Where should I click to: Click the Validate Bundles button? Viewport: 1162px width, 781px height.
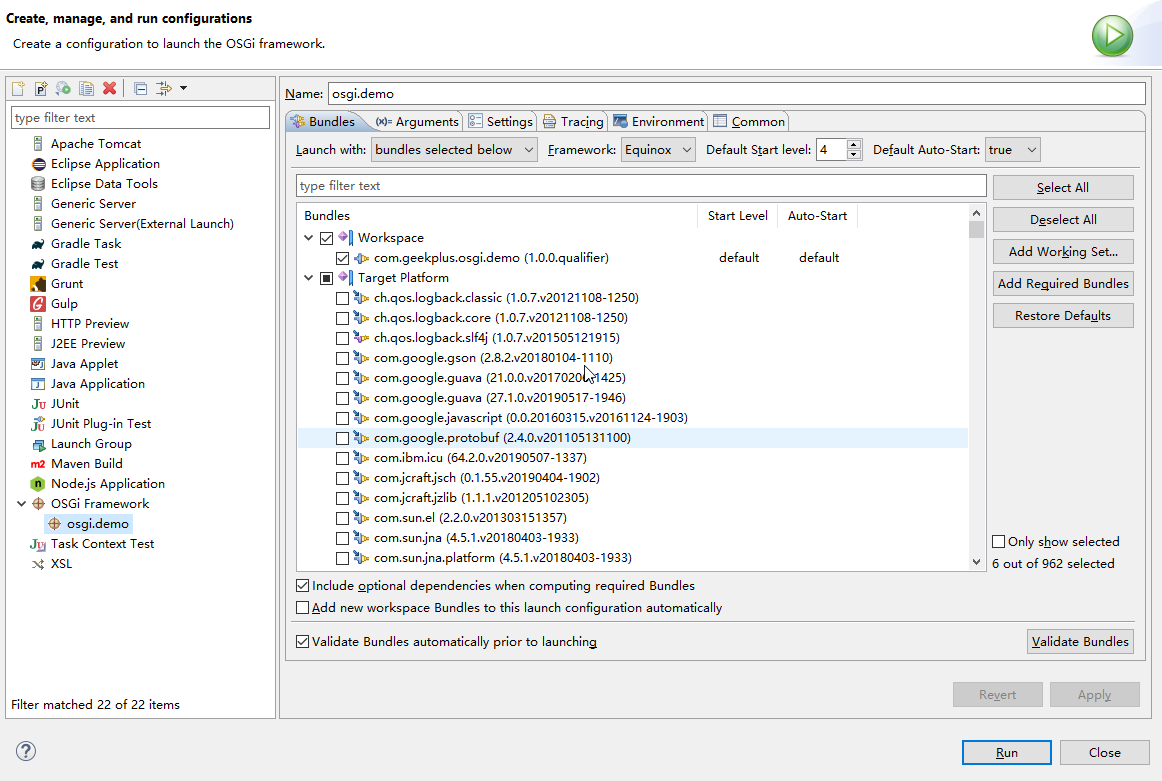[x=1080, y=642]
